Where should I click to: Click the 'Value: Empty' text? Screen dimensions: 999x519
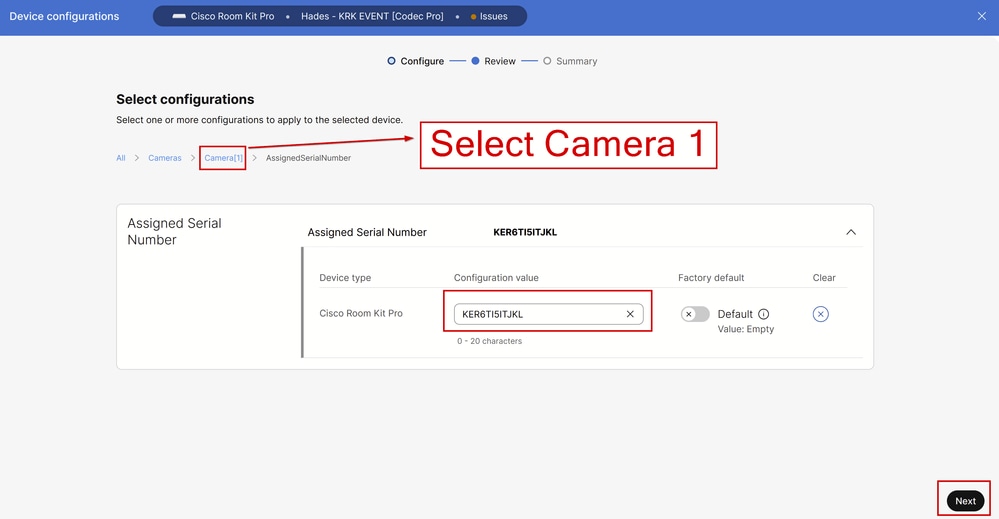tap(745, 329)
